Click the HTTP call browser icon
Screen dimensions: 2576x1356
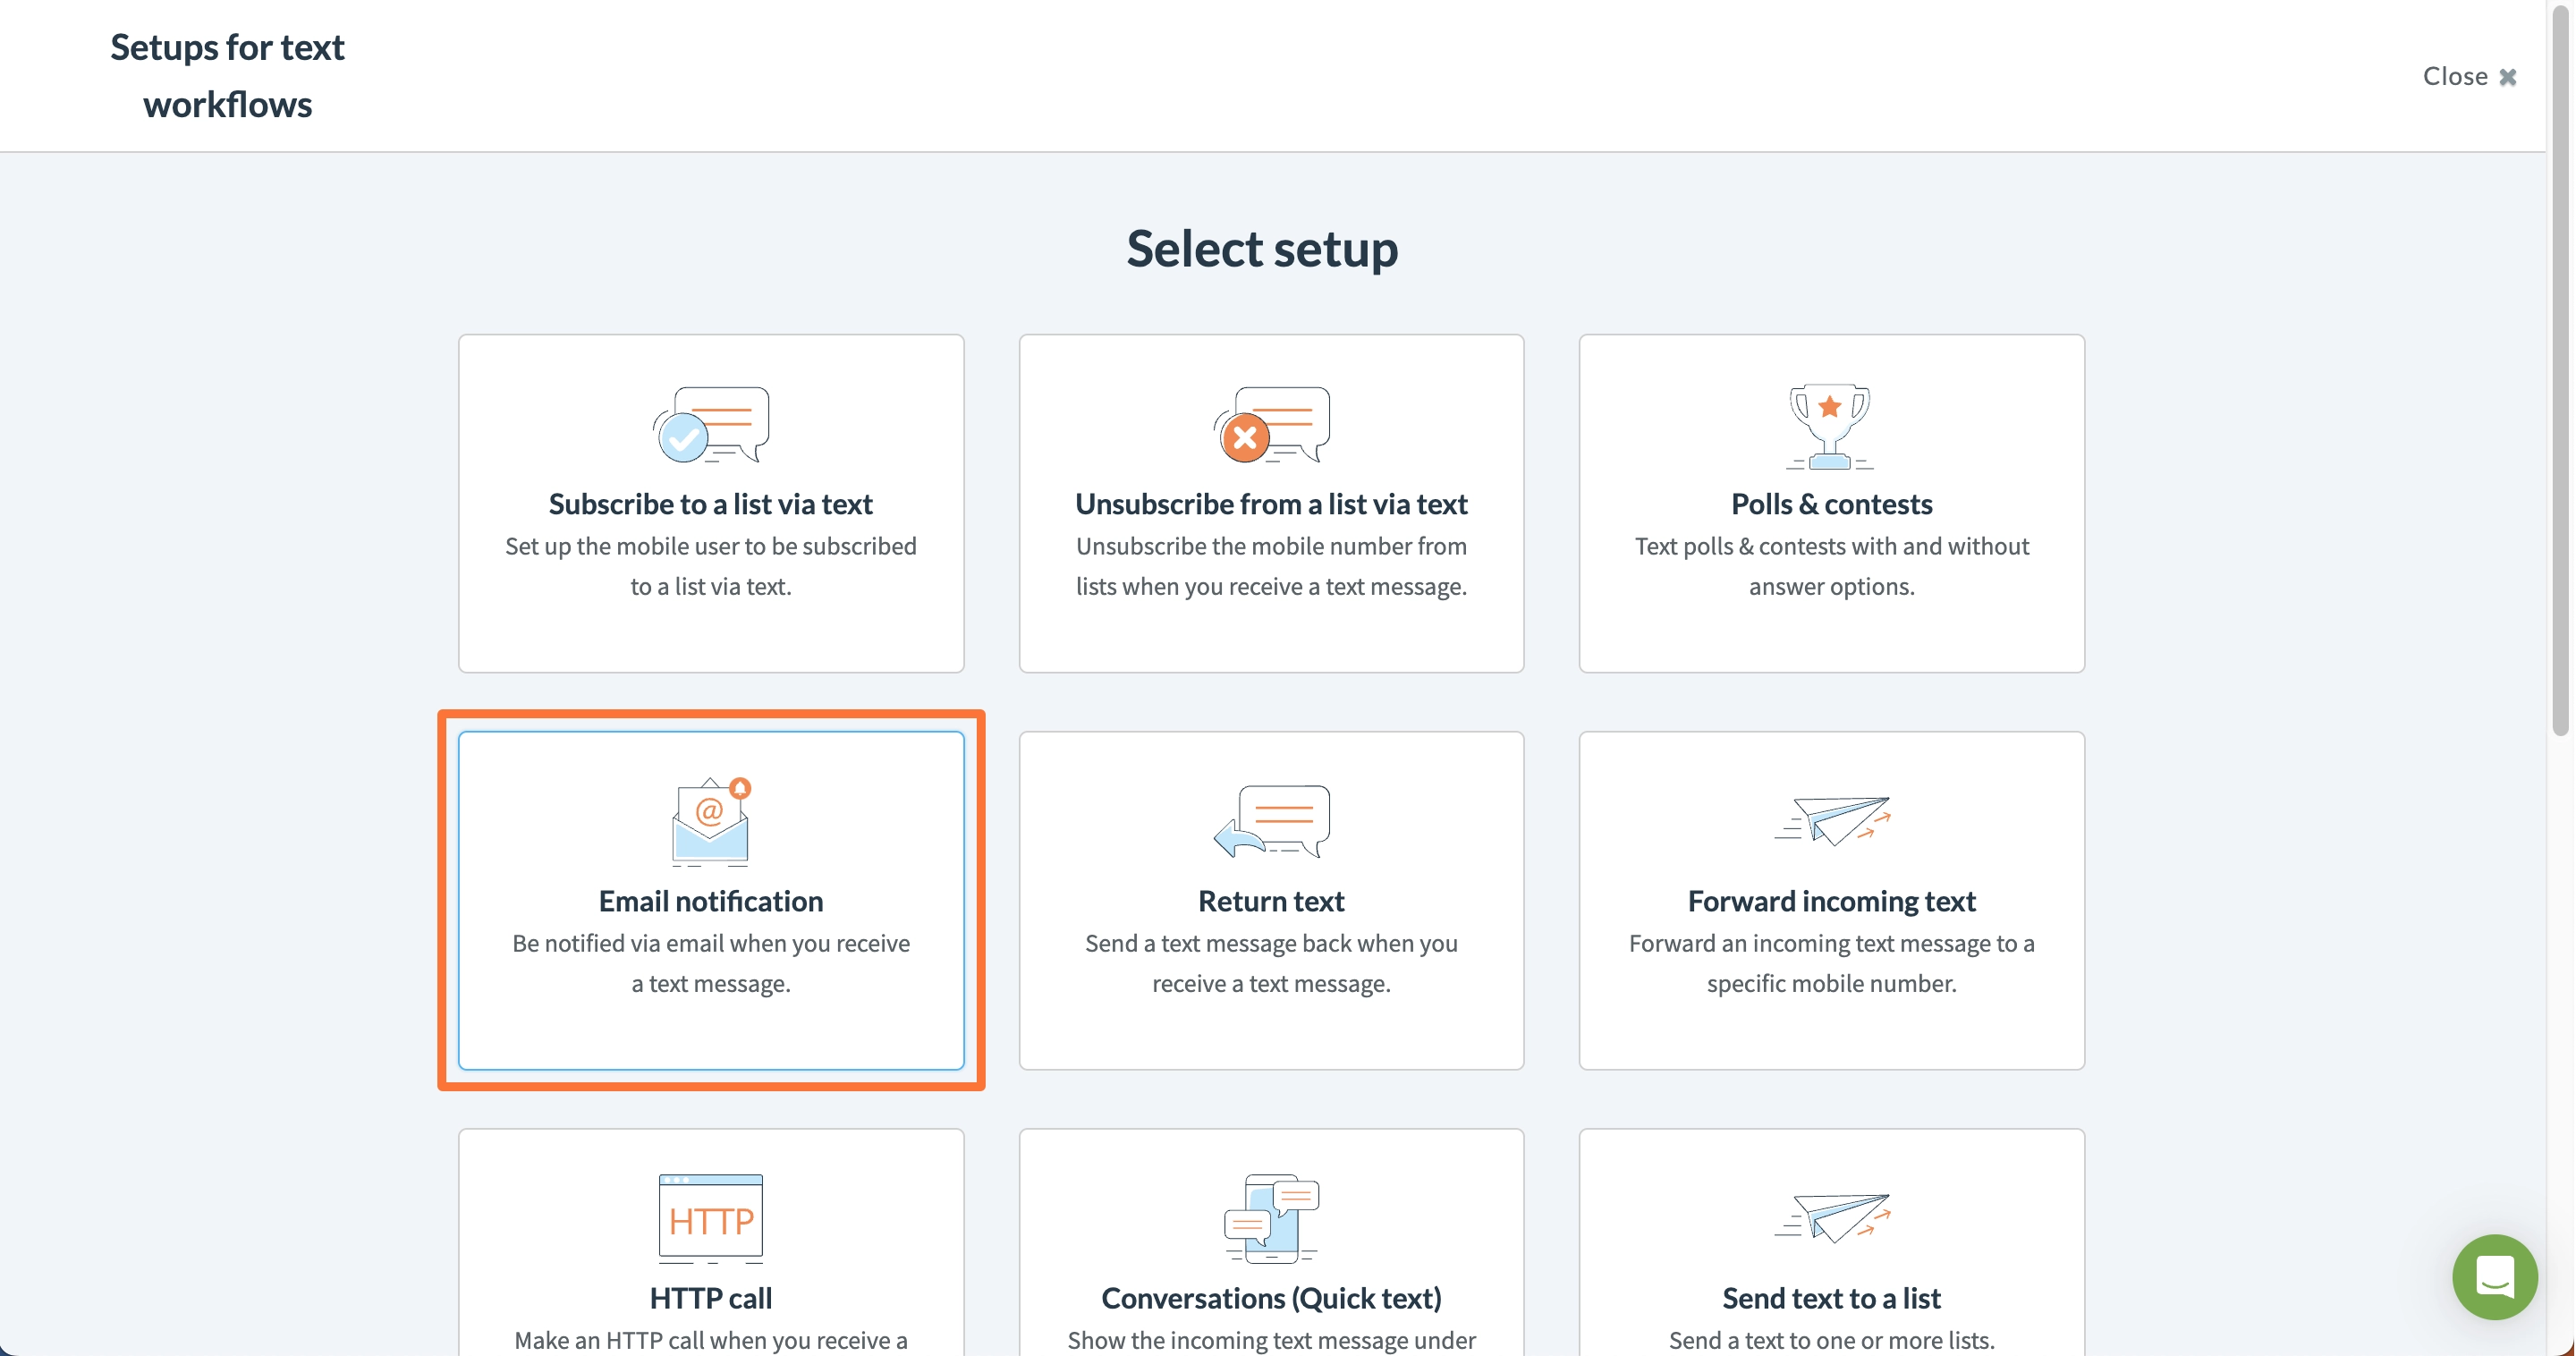(711, 1218)
